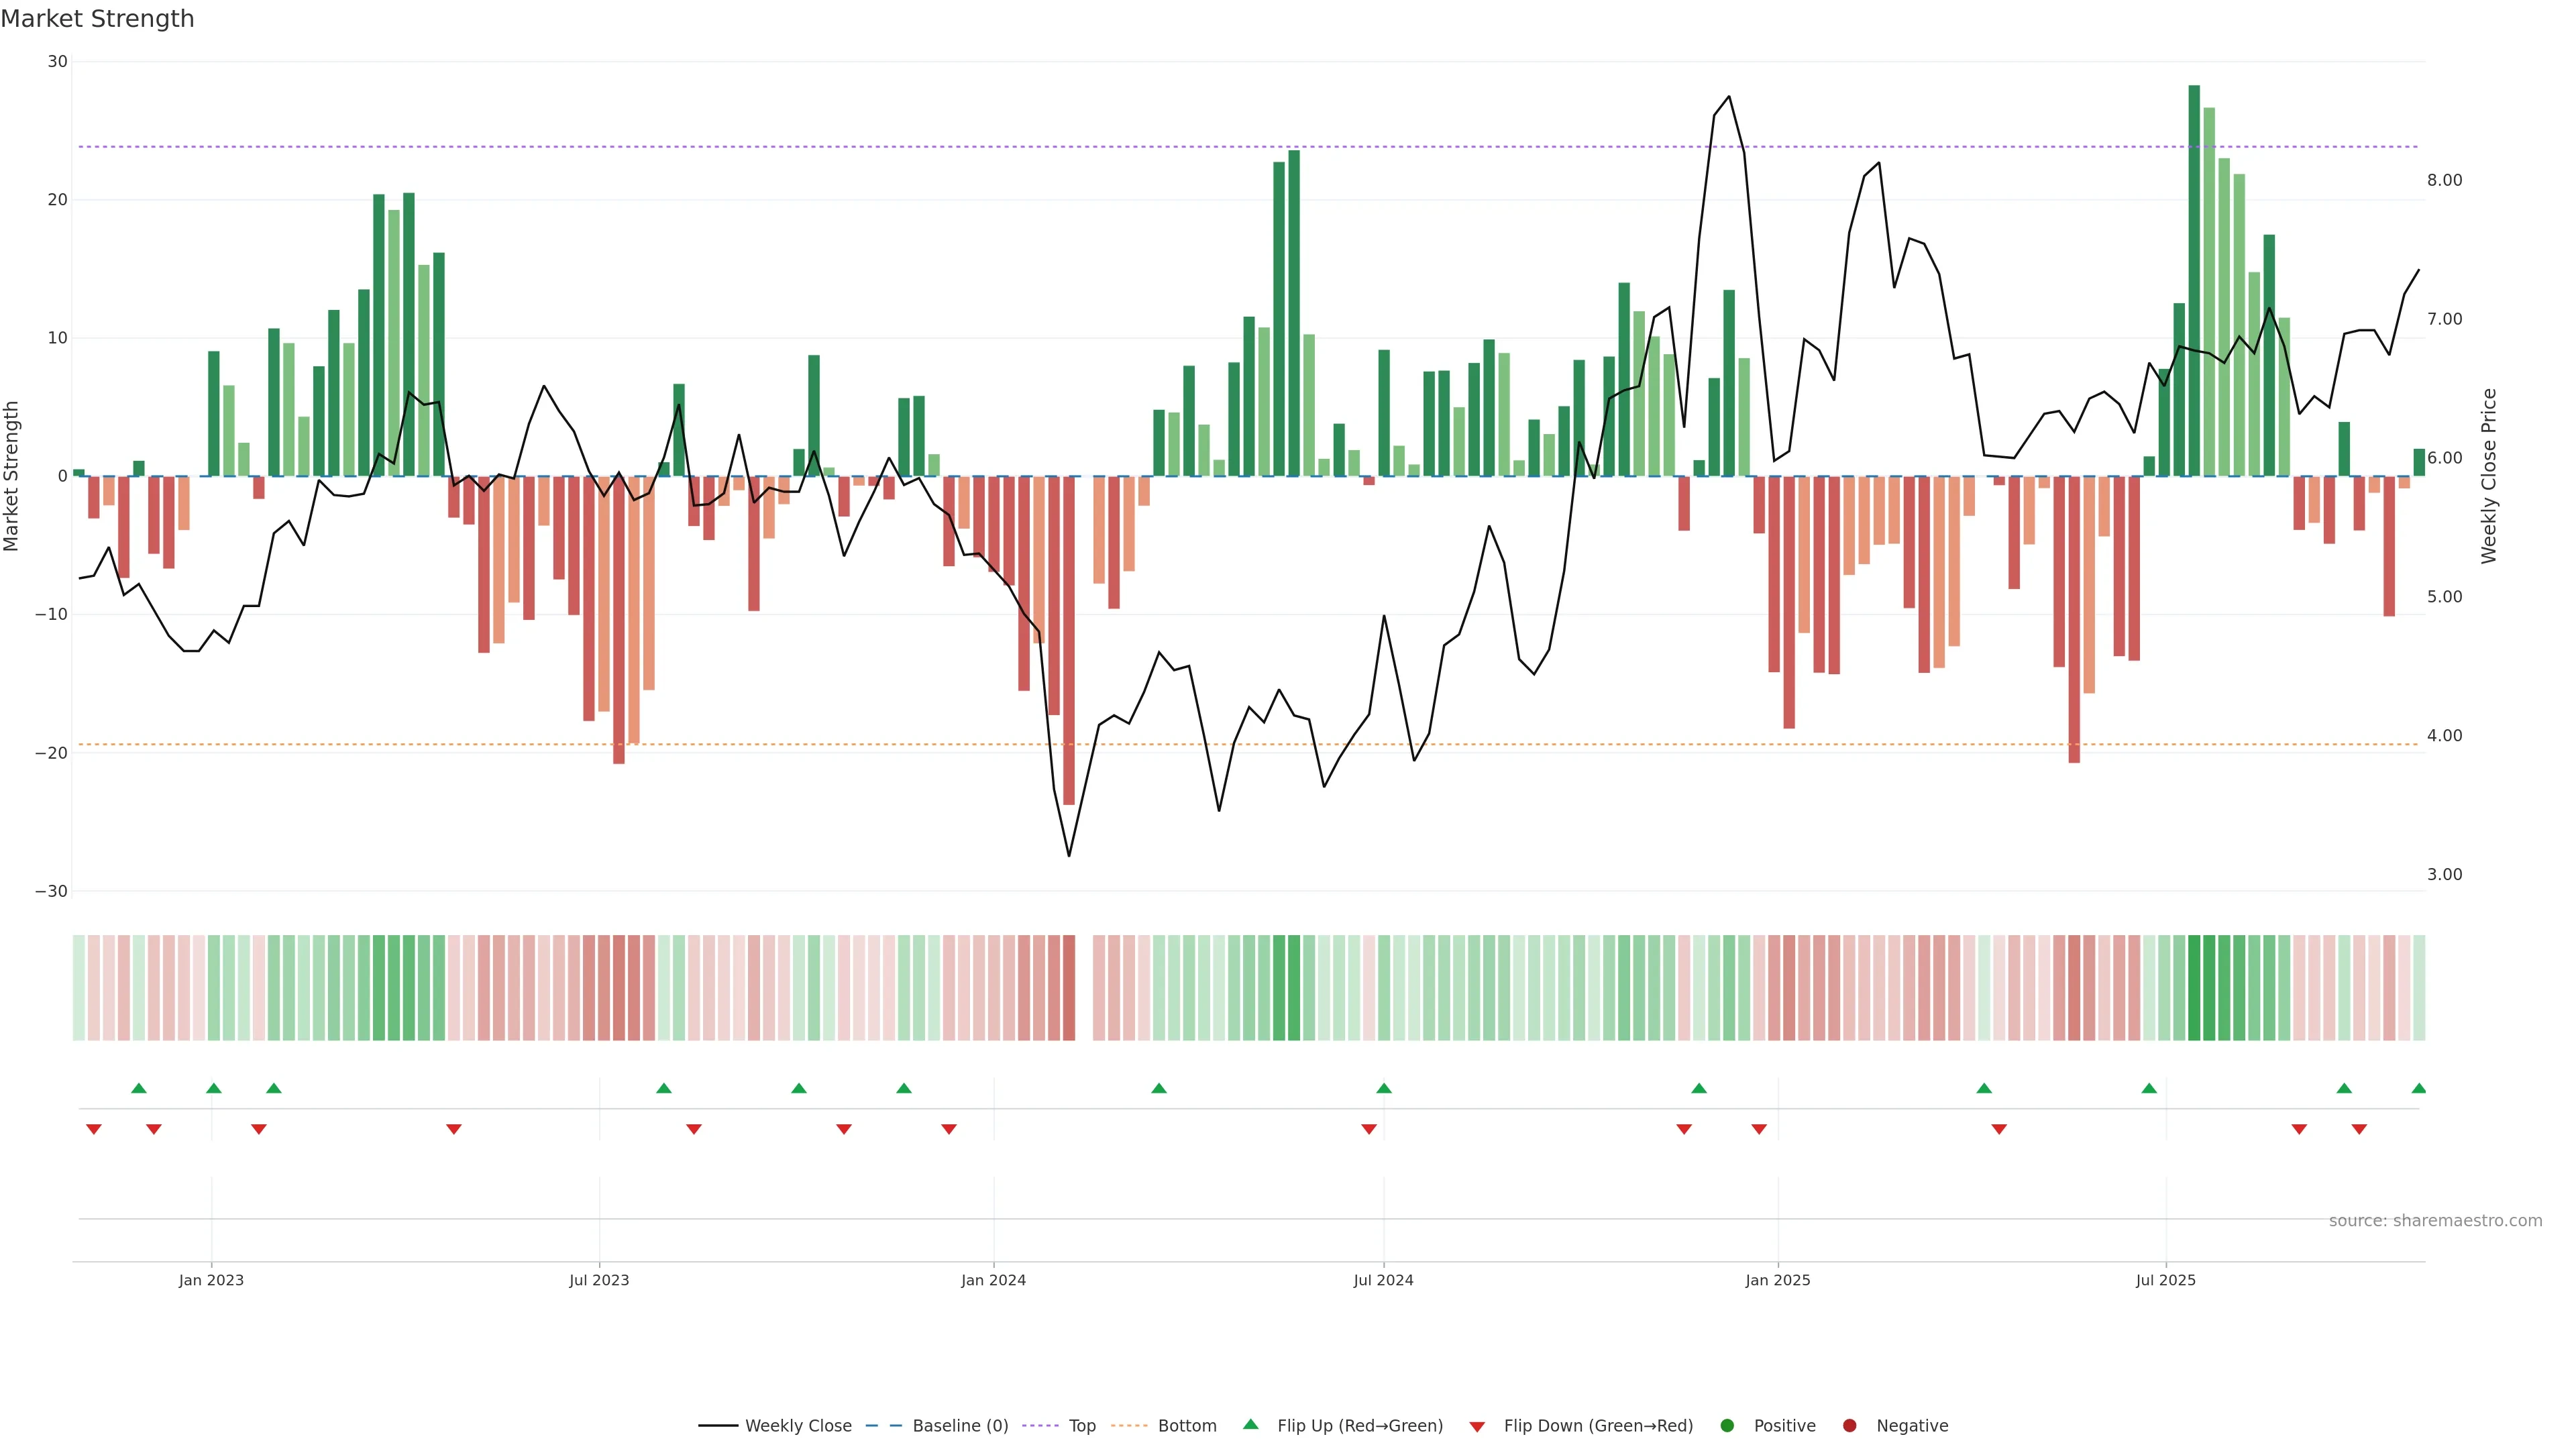The width and height of the screenshot is (2576, 1449).
Task: Click the Jul 2025 x-axis label
Action: (x=2165, y=1280)
